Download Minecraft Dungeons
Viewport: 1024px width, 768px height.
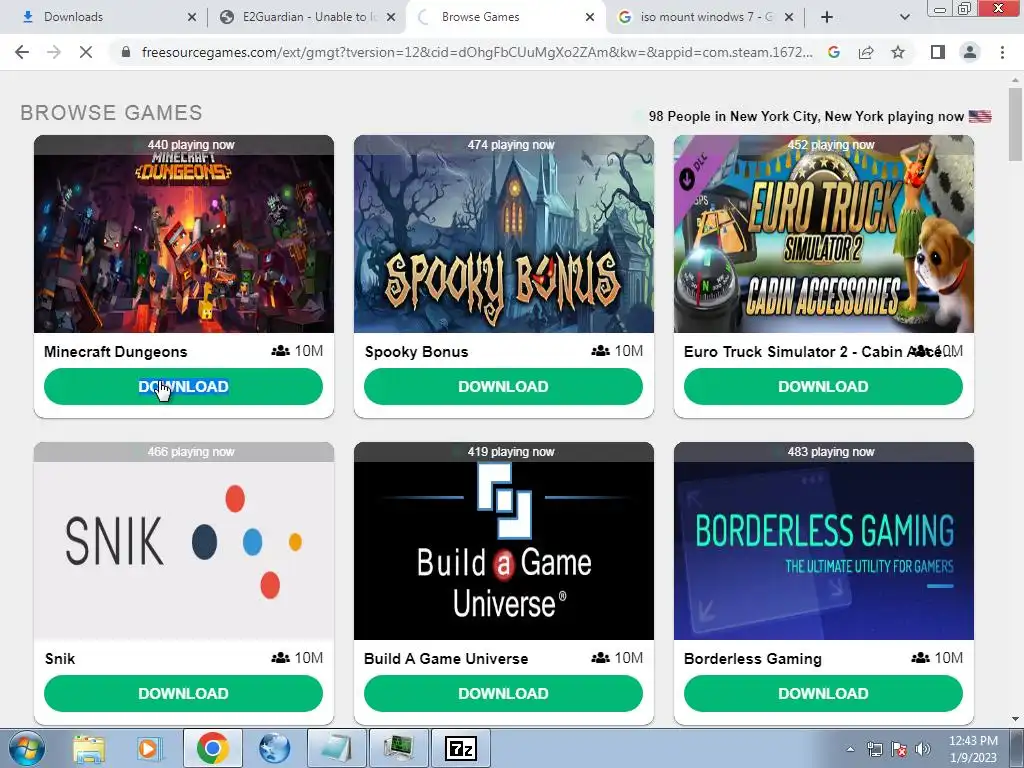(184, 387)
